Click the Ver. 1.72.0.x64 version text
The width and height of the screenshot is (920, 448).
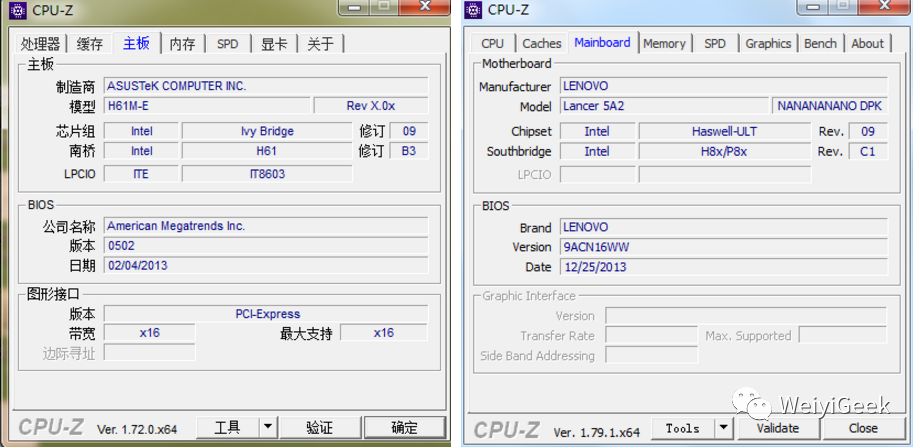point(137,429)
